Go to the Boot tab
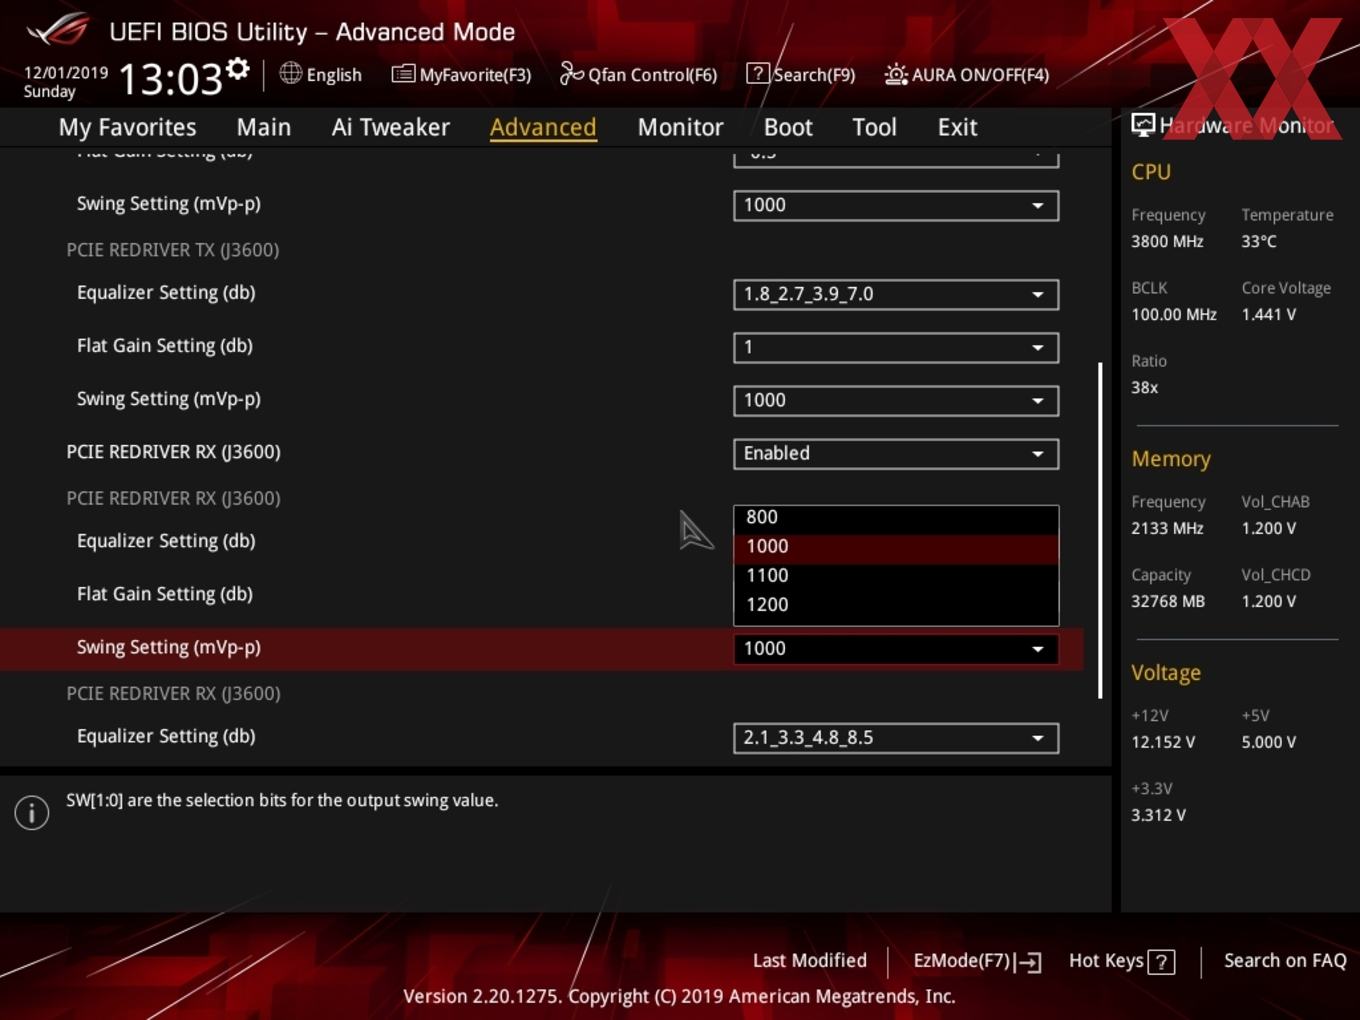The width and height of the screenshot is (1360, 1020). [x=788, y=127]
